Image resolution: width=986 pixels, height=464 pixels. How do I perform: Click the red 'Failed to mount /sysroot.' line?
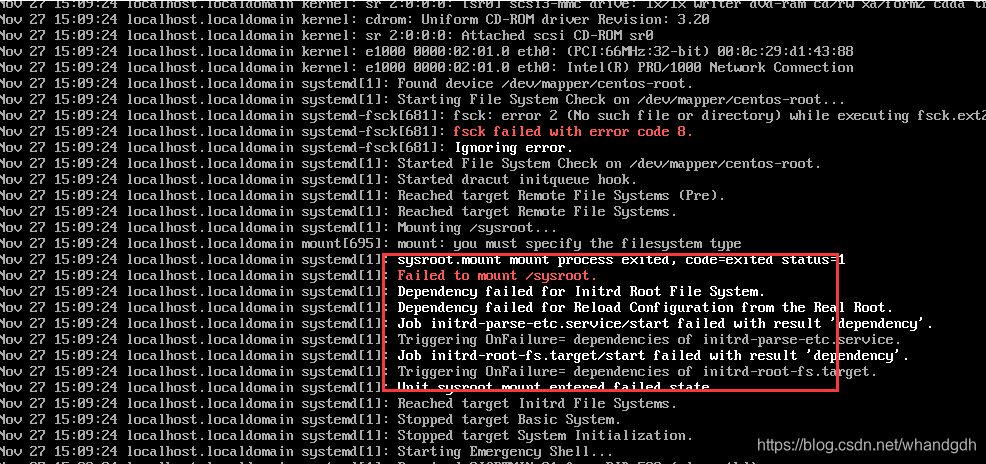[x=497, y=275]
